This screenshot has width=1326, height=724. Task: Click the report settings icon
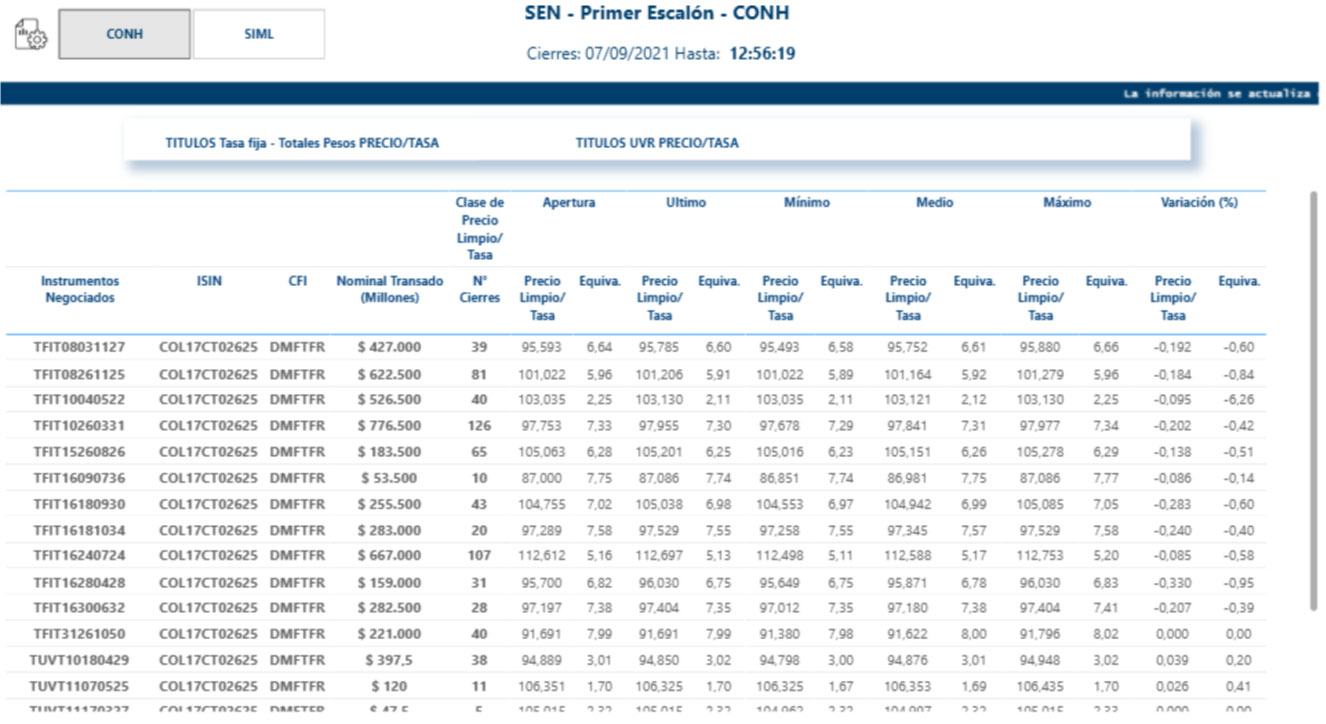pos(30,34)
